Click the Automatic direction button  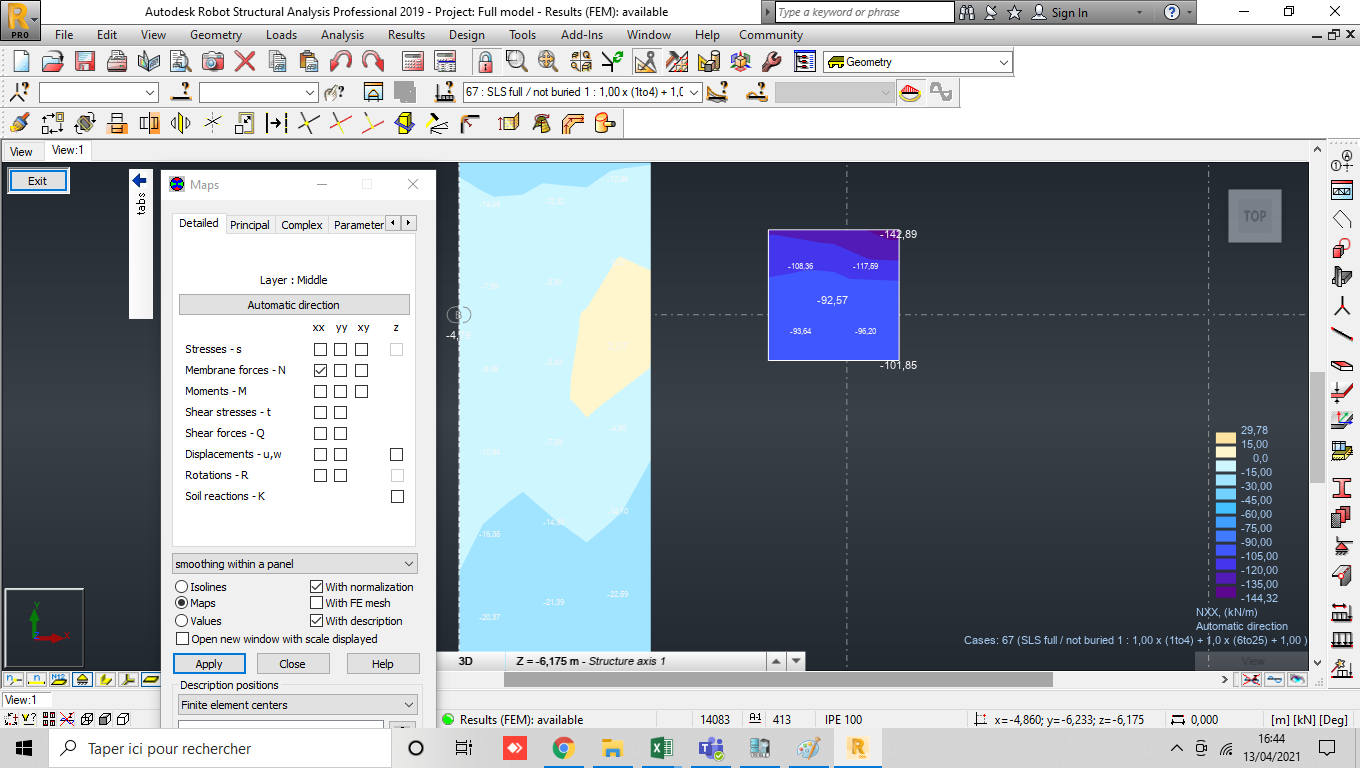pyautogui.click(x=294, y=303)
